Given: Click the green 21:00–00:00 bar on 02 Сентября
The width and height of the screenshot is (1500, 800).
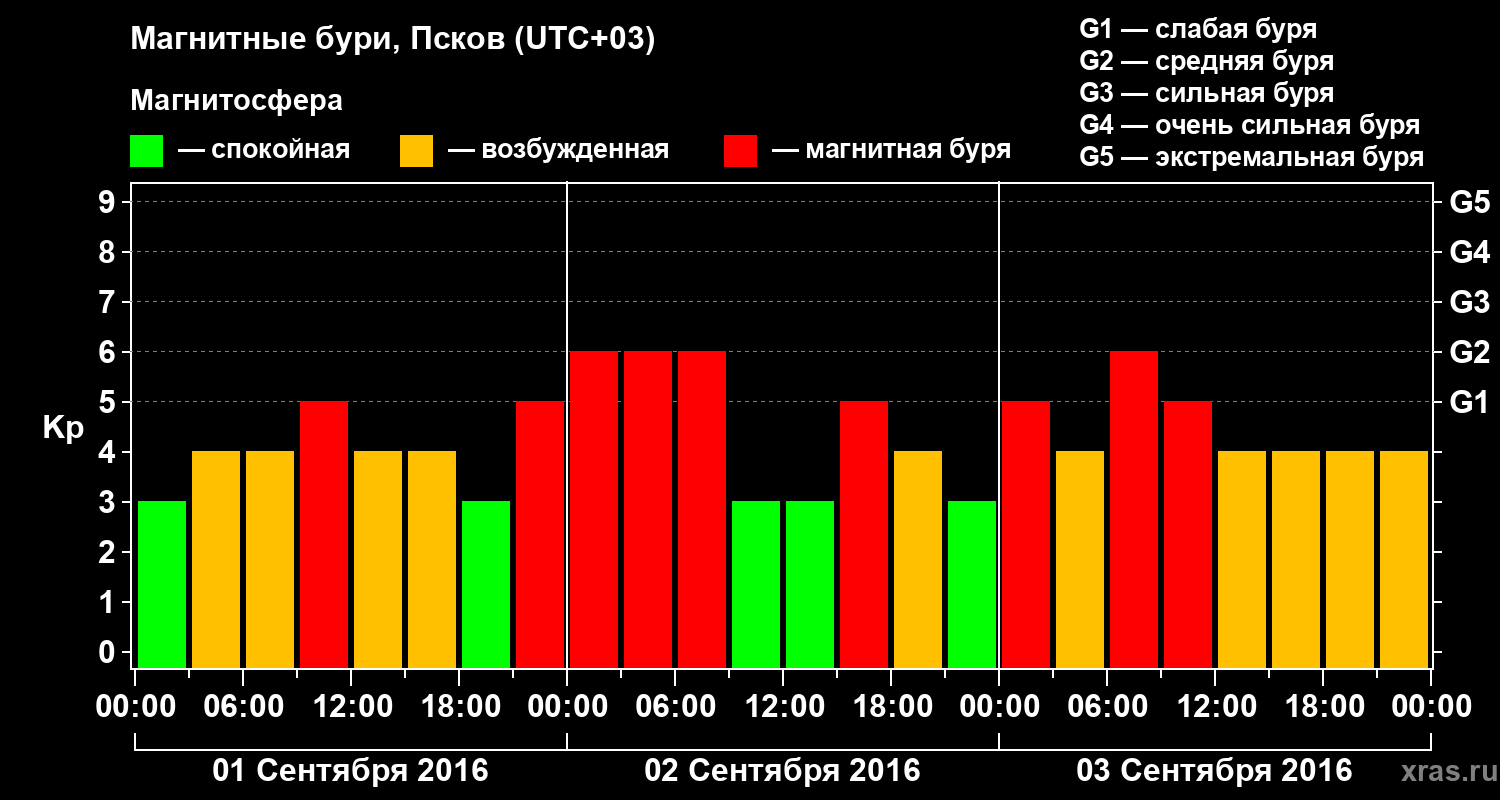Looking at the screenshot, I should coord(972,584).
